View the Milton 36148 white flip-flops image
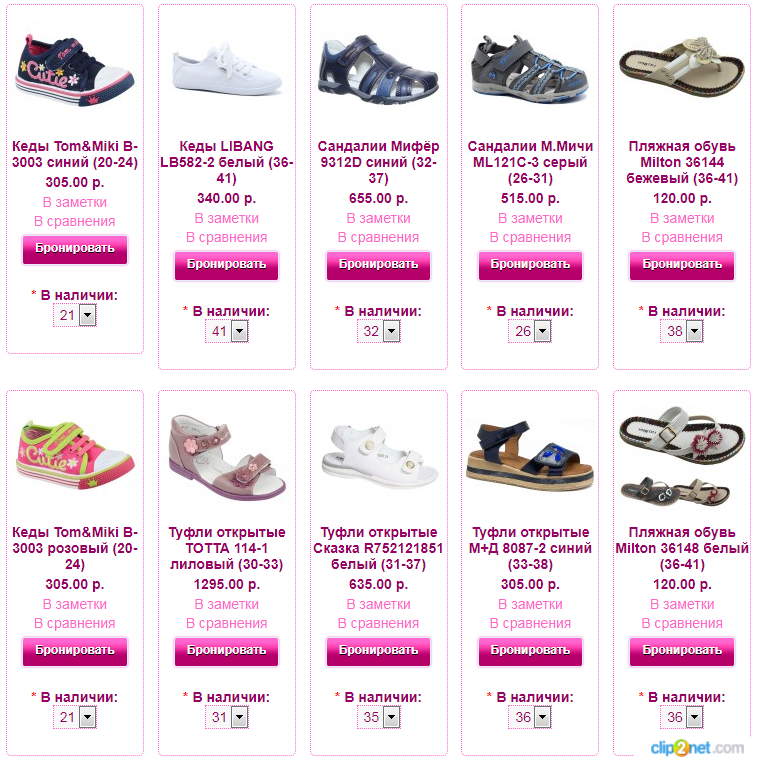 point(682,457)
